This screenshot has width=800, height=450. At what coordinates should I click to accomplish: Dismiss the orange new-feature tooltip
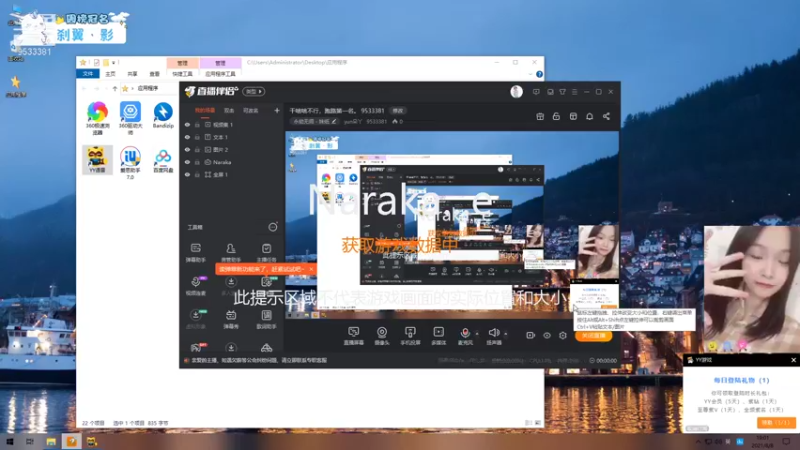311,269
